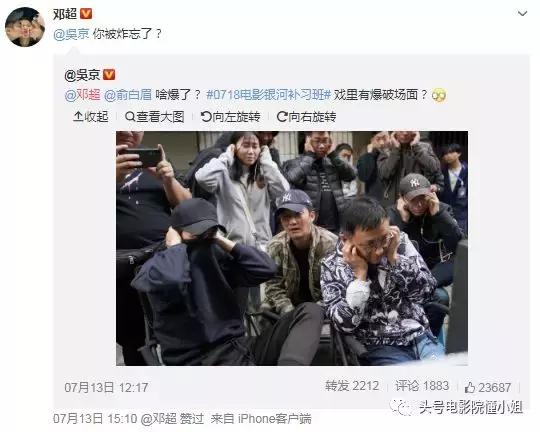The height and width of the screenshot is (432, 540).
Task: Click 邓超's orange verified badge
Action: coord(86,14)
